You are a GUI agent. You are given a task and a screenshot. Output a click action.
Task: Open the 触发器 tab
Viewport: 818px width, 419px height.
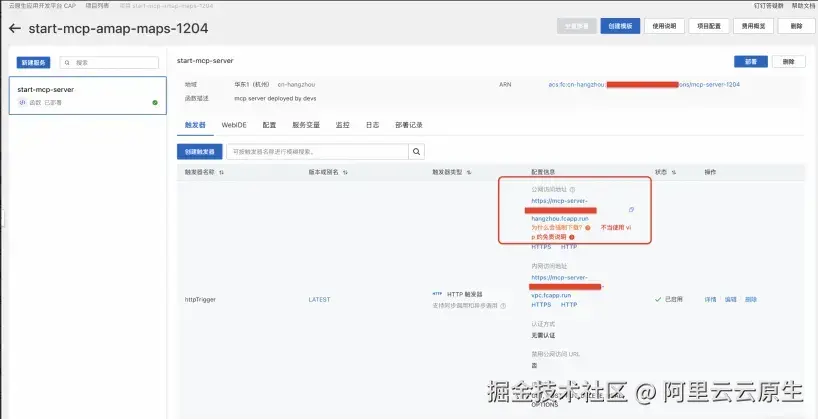[195, 125]
